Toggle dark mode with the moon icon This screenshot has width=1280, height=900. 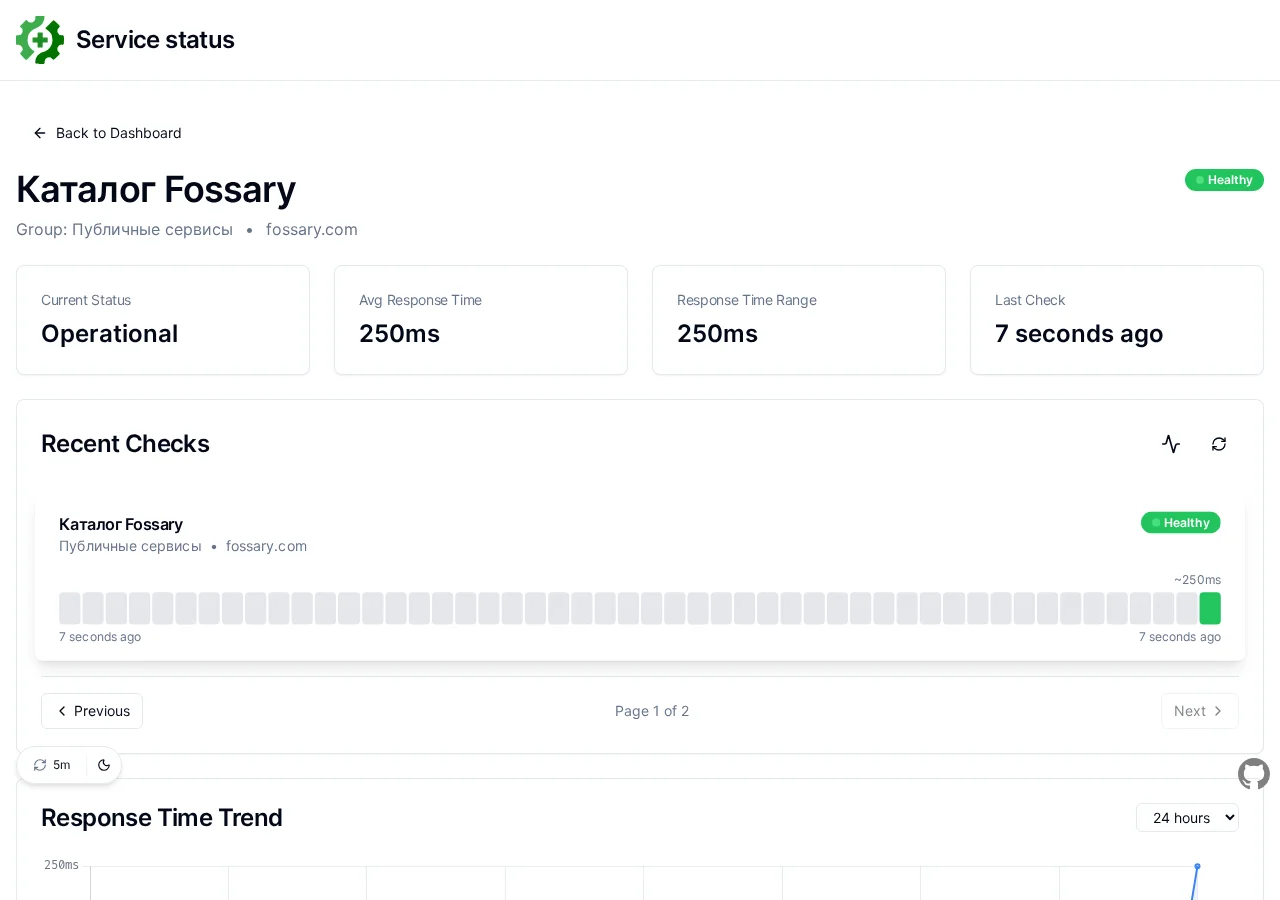click(104, 765)
